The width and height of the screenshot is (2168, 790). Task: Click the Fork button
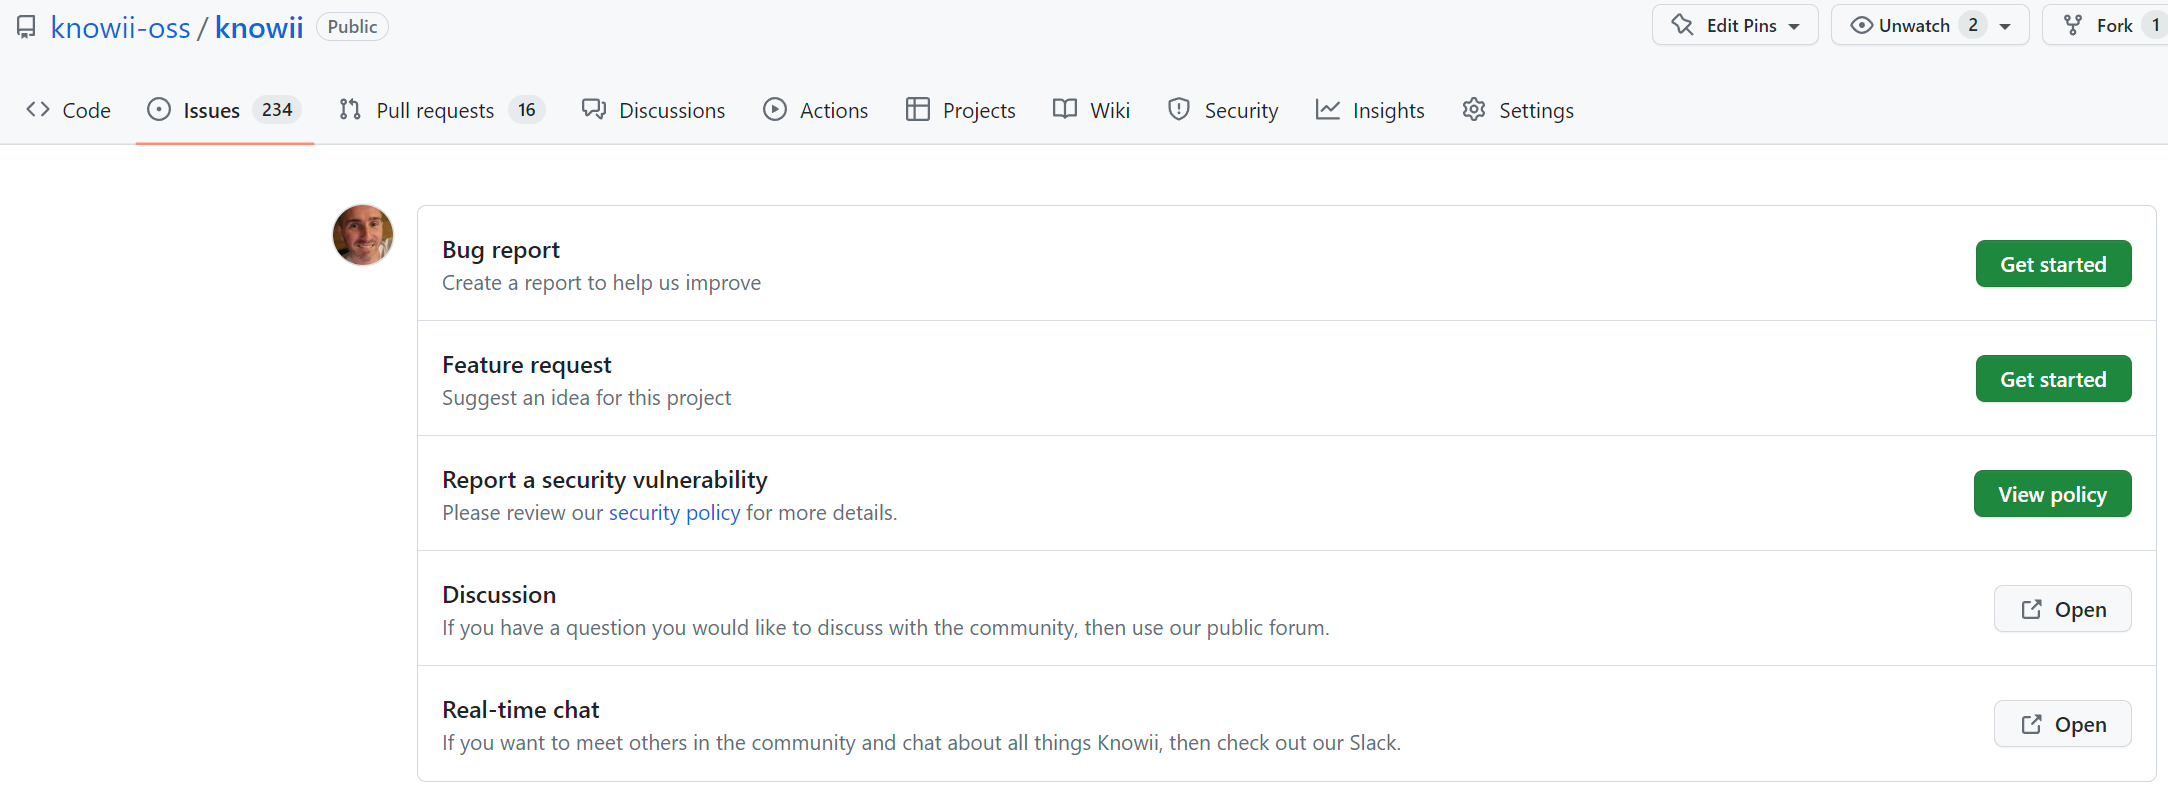[x=2104, y=25]
